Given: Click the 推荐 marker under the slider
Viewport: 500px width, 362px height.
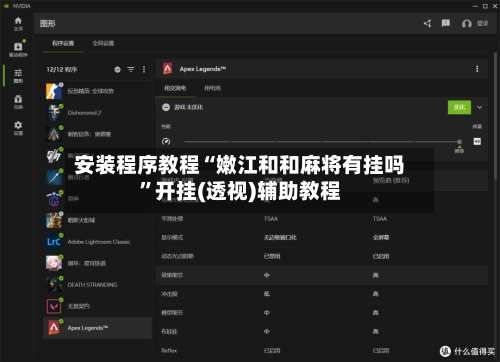Looking at the screenshot, I should pos(459,150).
